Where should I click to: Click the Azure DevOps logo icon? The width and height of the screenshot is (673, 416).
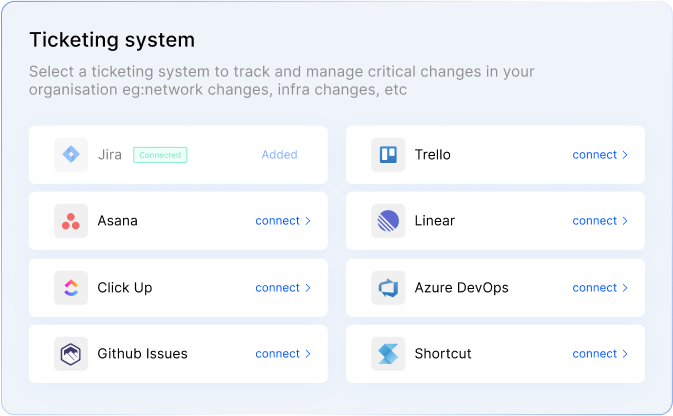click(x=388, y=288)
